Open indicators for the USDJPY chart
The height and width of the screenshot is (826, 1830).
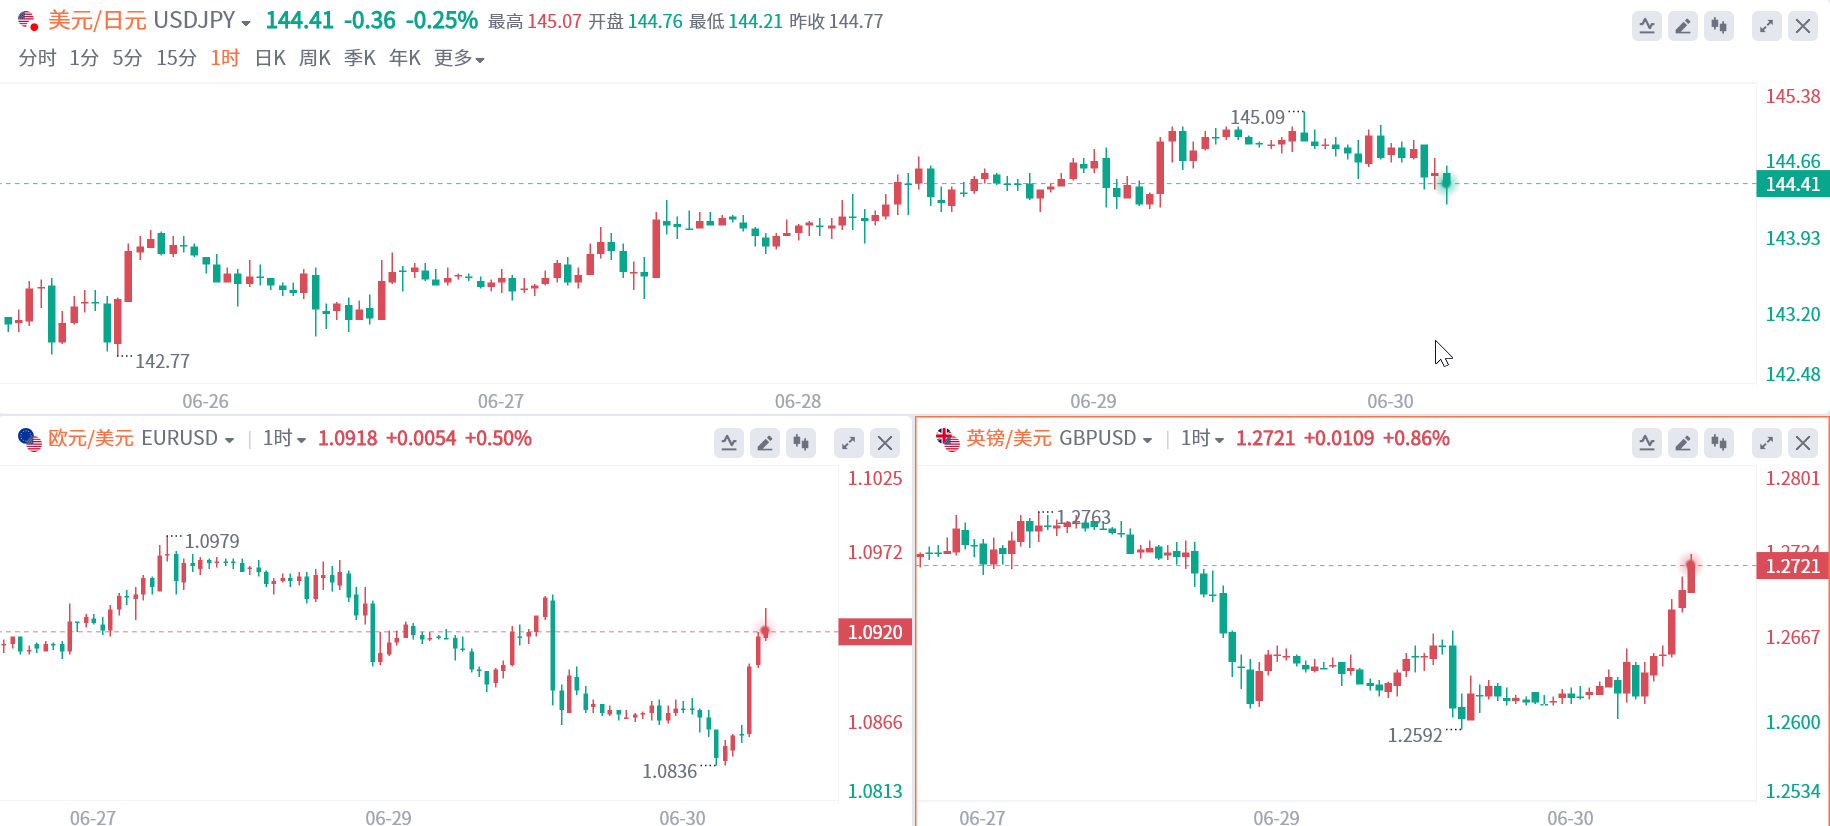coord(1647,26)
